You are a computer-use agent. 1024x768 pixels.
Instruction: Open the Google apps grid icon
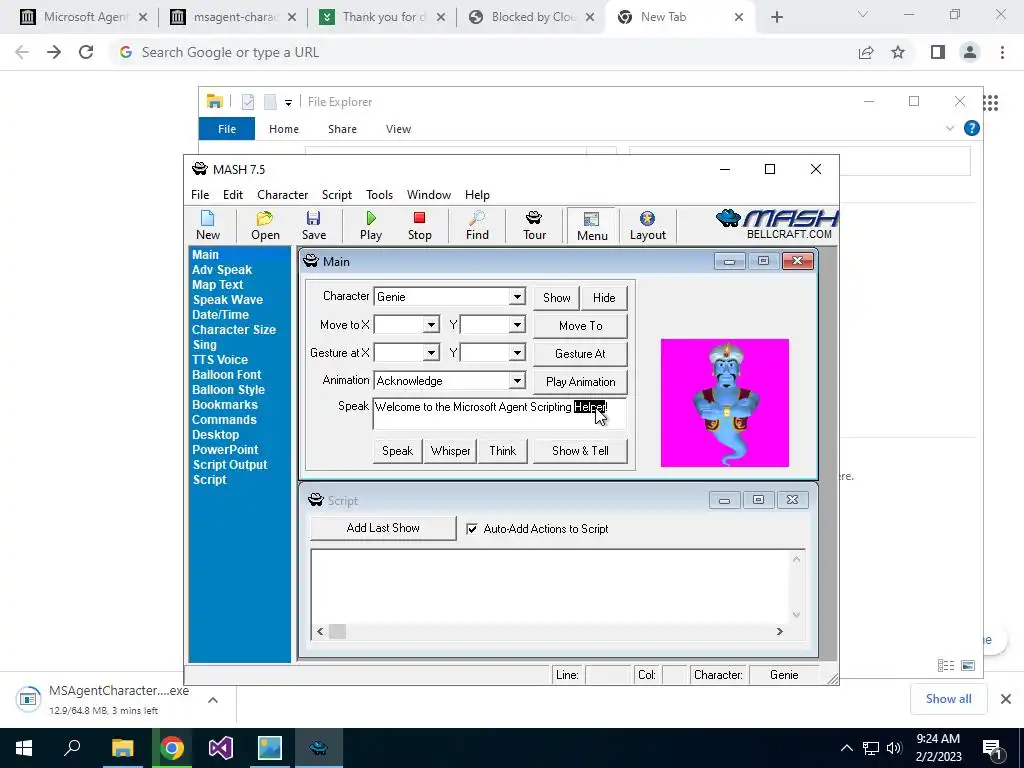coord(991,103)
